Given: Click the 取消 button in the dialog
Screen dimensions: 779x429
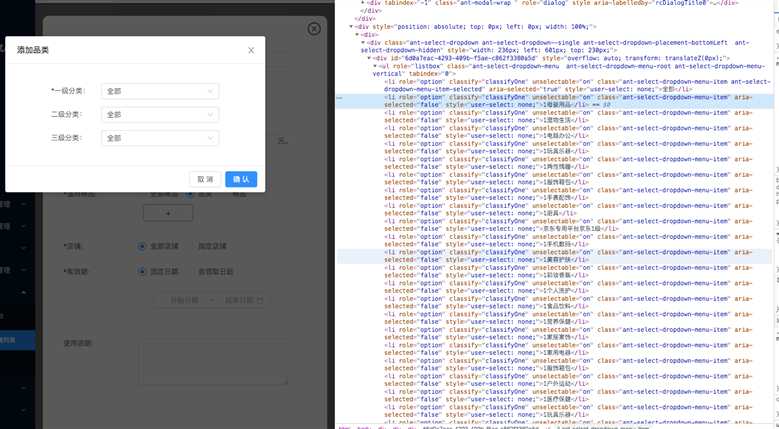Looking at the screenshot, I should [x=205, y=179].
